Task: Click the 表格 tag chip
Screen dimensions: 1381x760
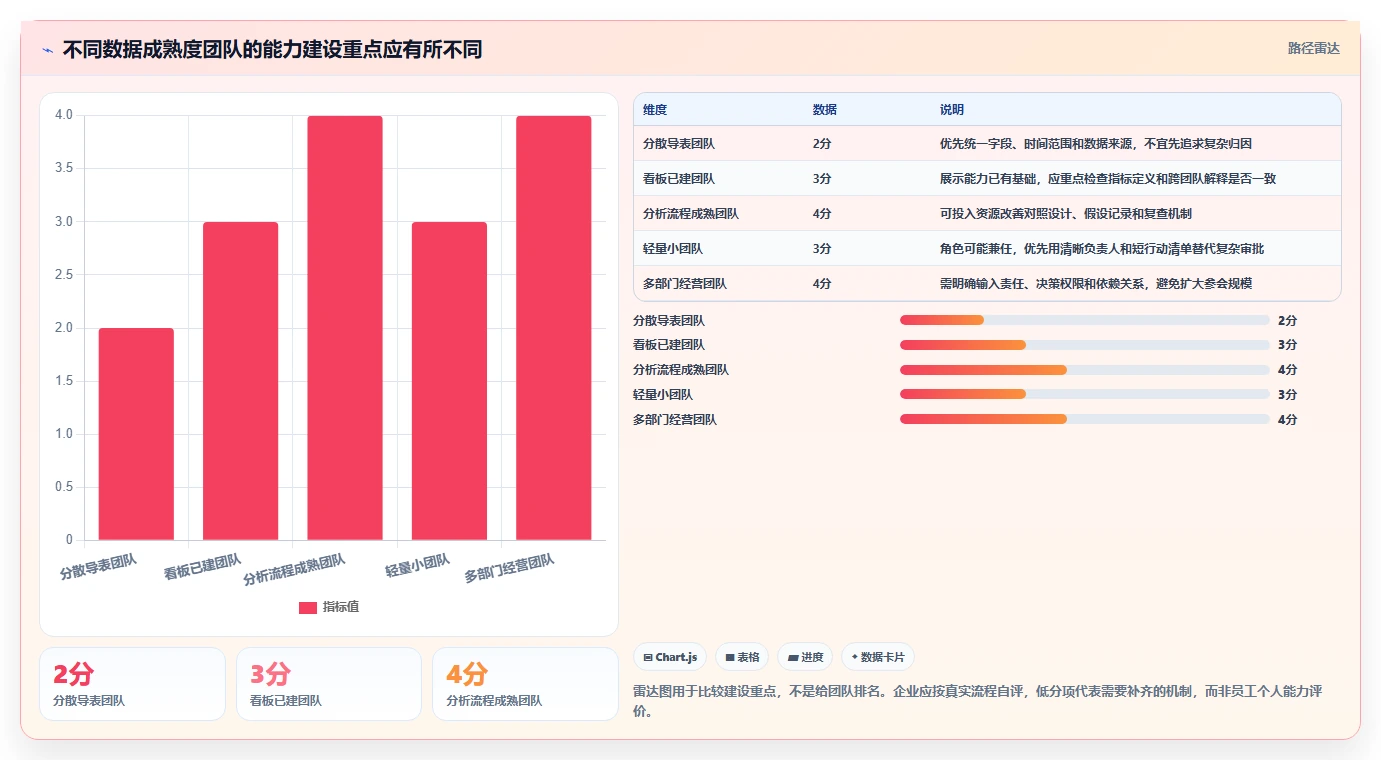Action: click(742, 657)
